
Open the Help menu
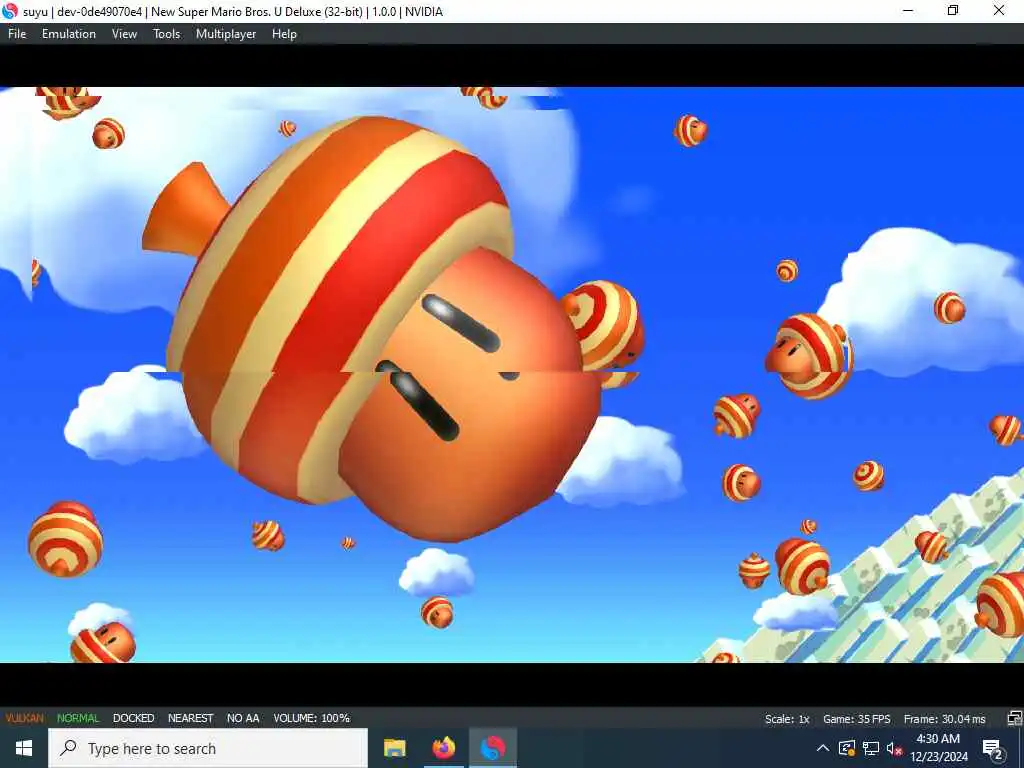284,34
